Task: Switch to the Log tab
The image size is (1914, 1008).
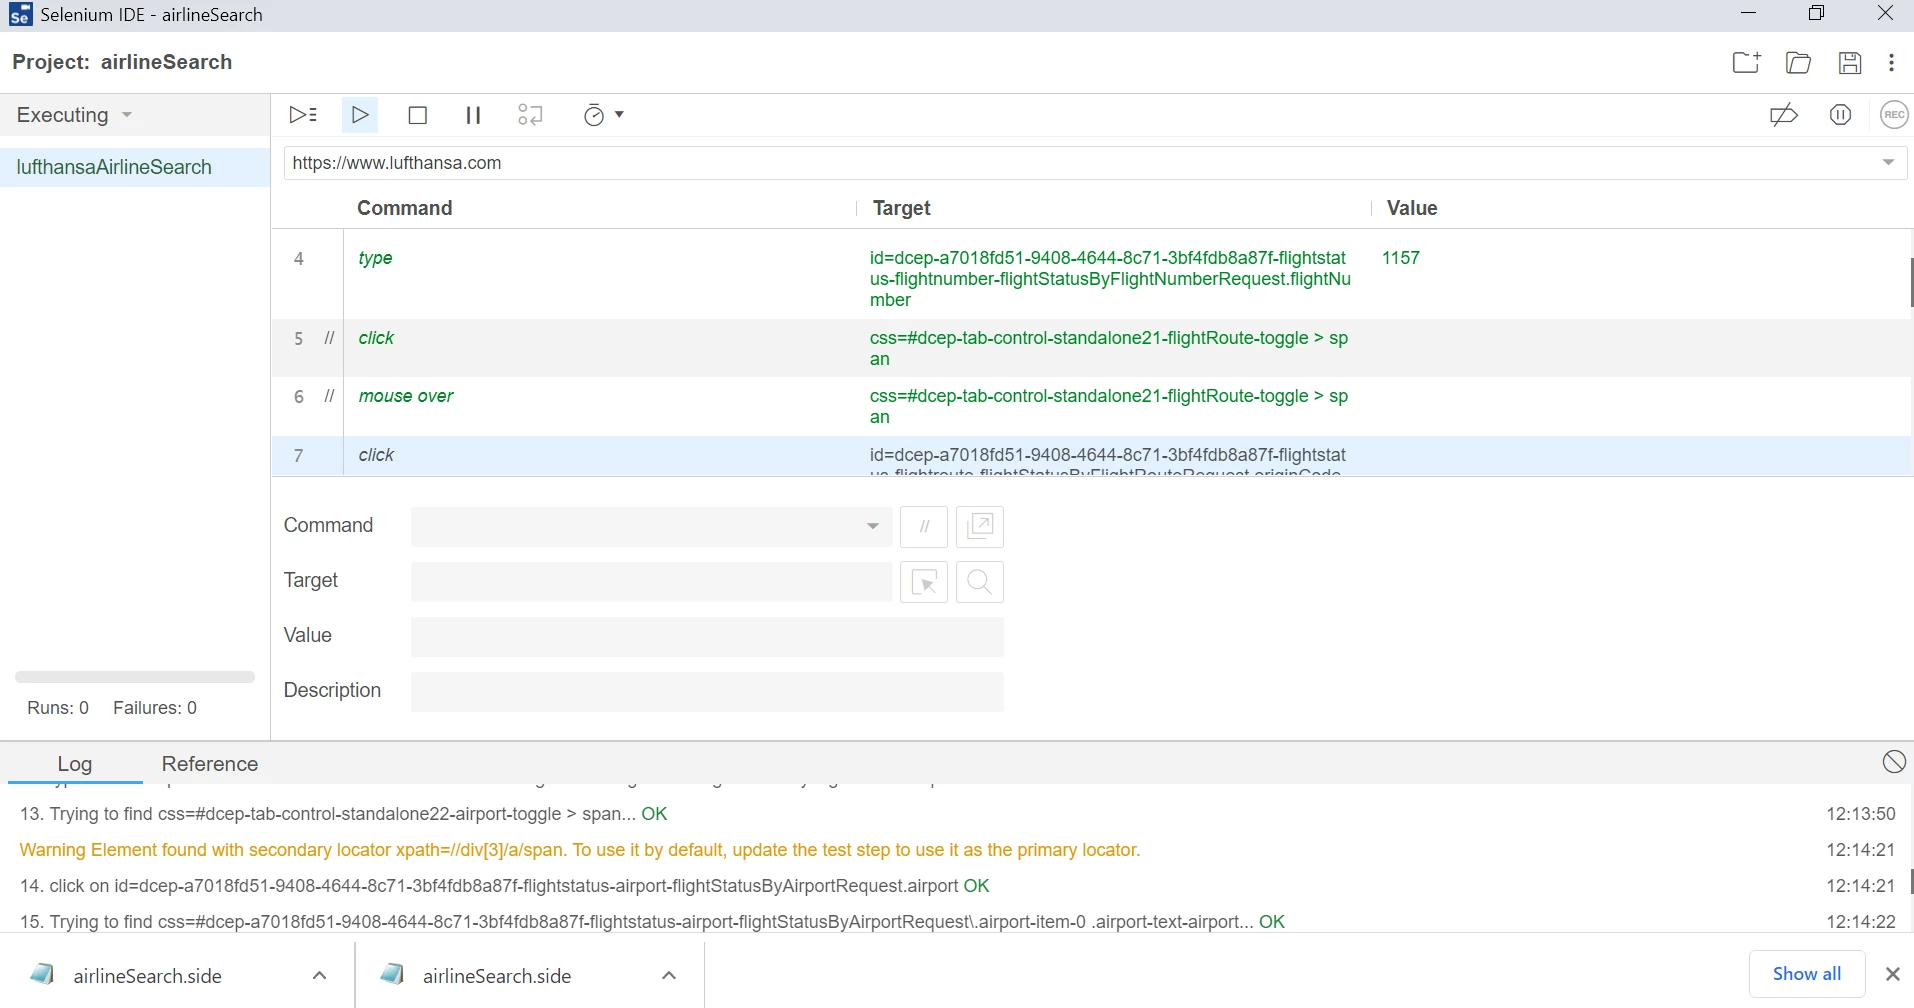Action: pyautogui.click(x=75, y=764)
